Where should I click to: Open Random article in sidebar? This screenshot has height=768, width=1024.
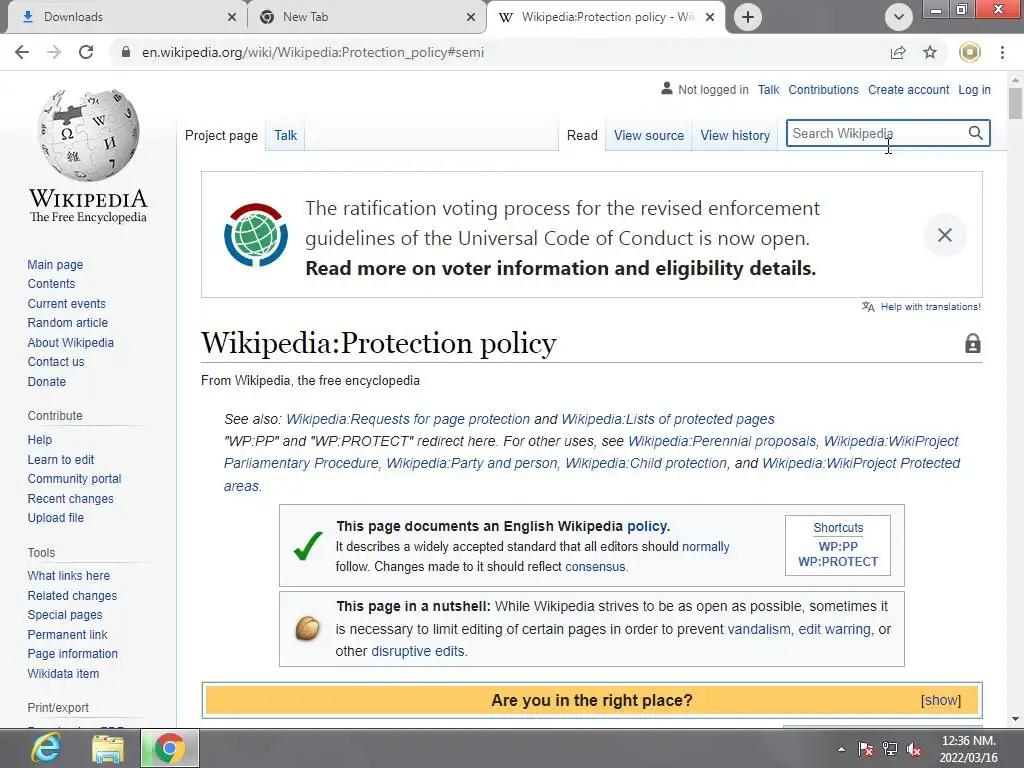pyautogui.click(x=68, y=323)
